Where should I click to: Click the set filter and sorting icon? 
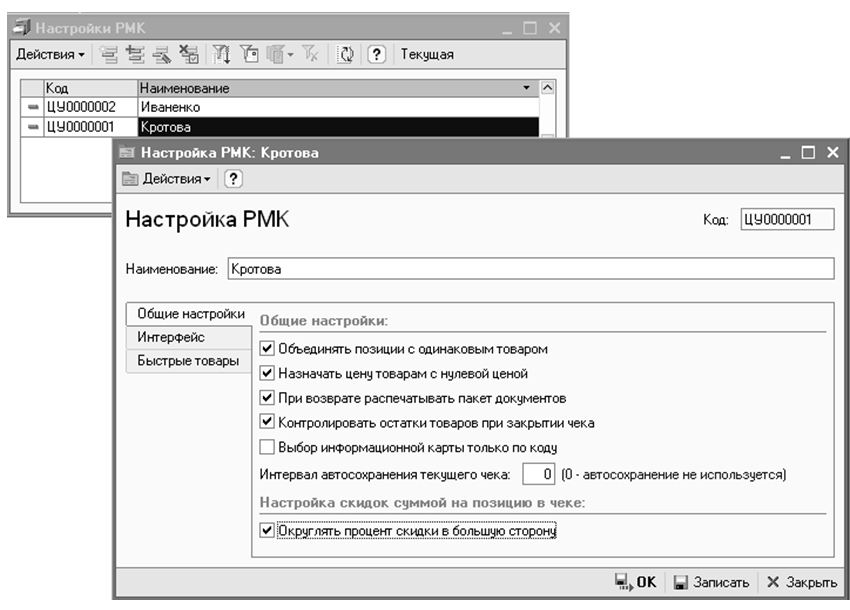click(x=222, y=54)
